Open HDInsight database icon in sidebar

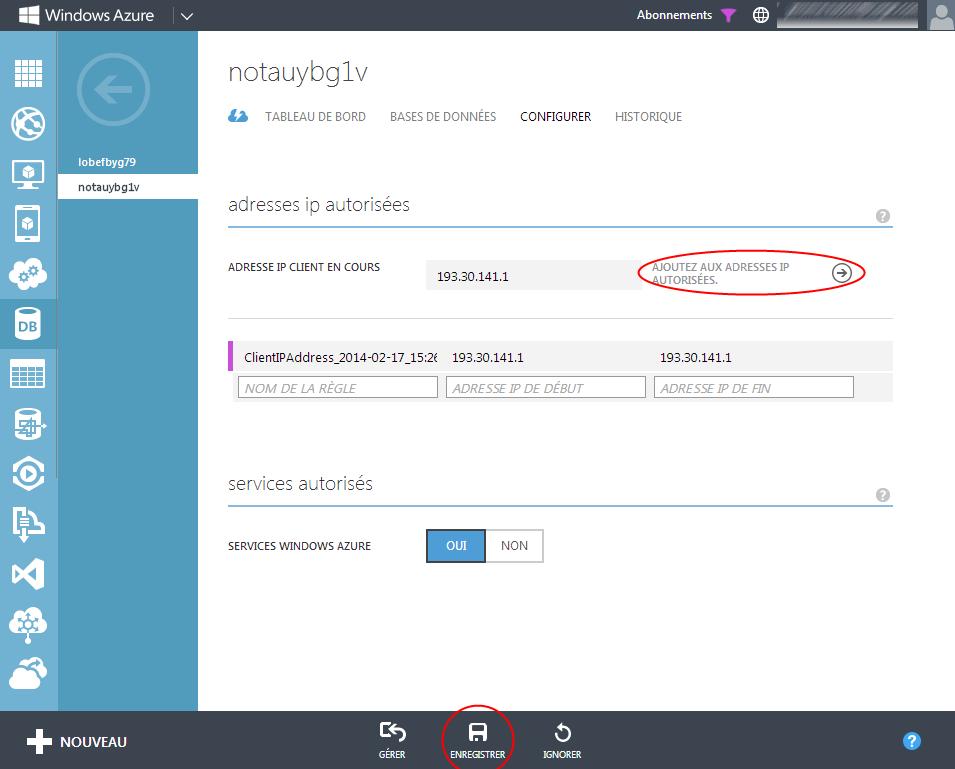(29, 424)
